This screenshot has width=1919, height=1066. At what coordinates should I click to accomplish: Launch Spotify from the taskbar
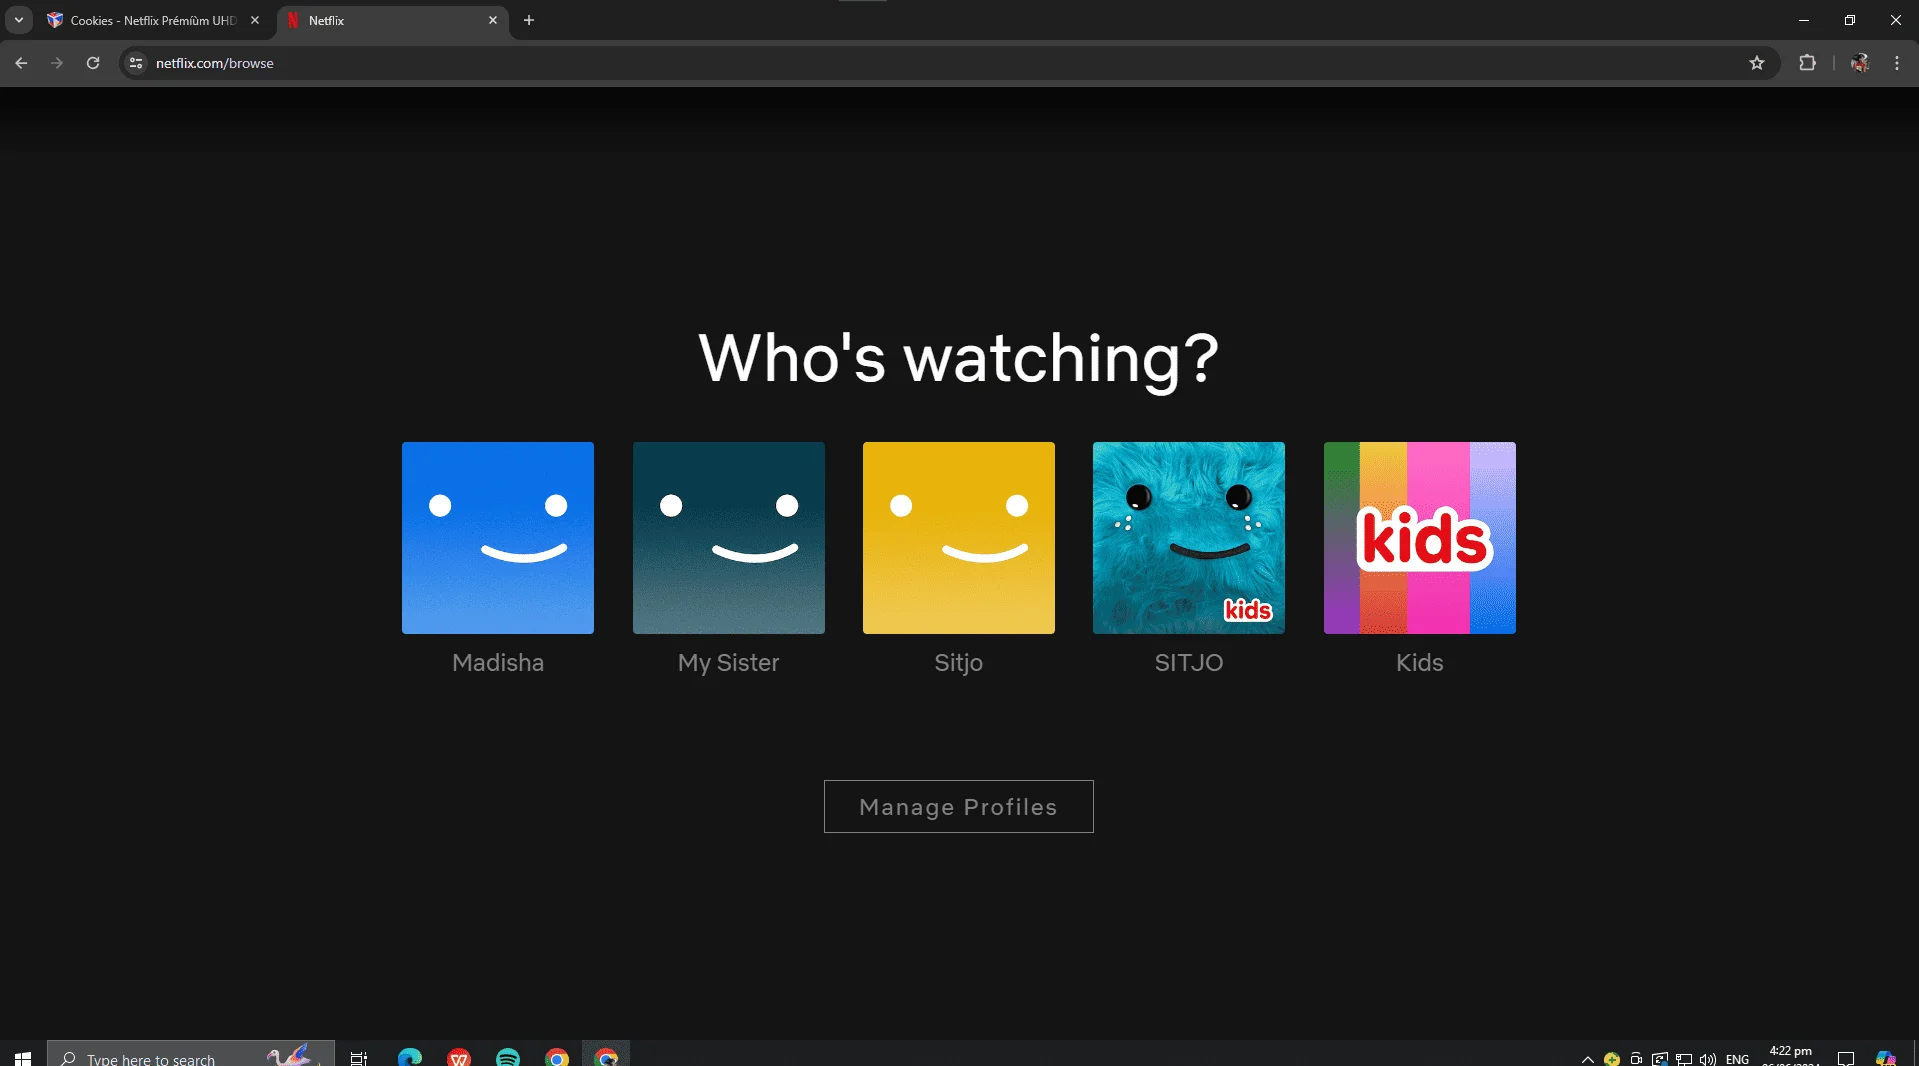(x=508, y=1057)
